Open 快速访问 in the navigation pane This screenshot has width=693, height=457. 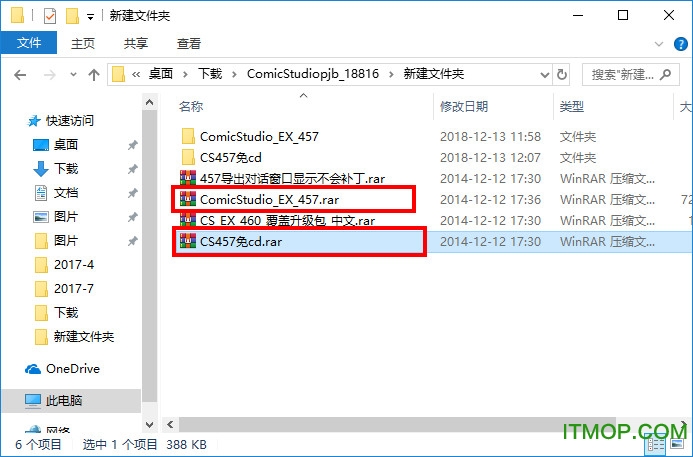[69, 120]
